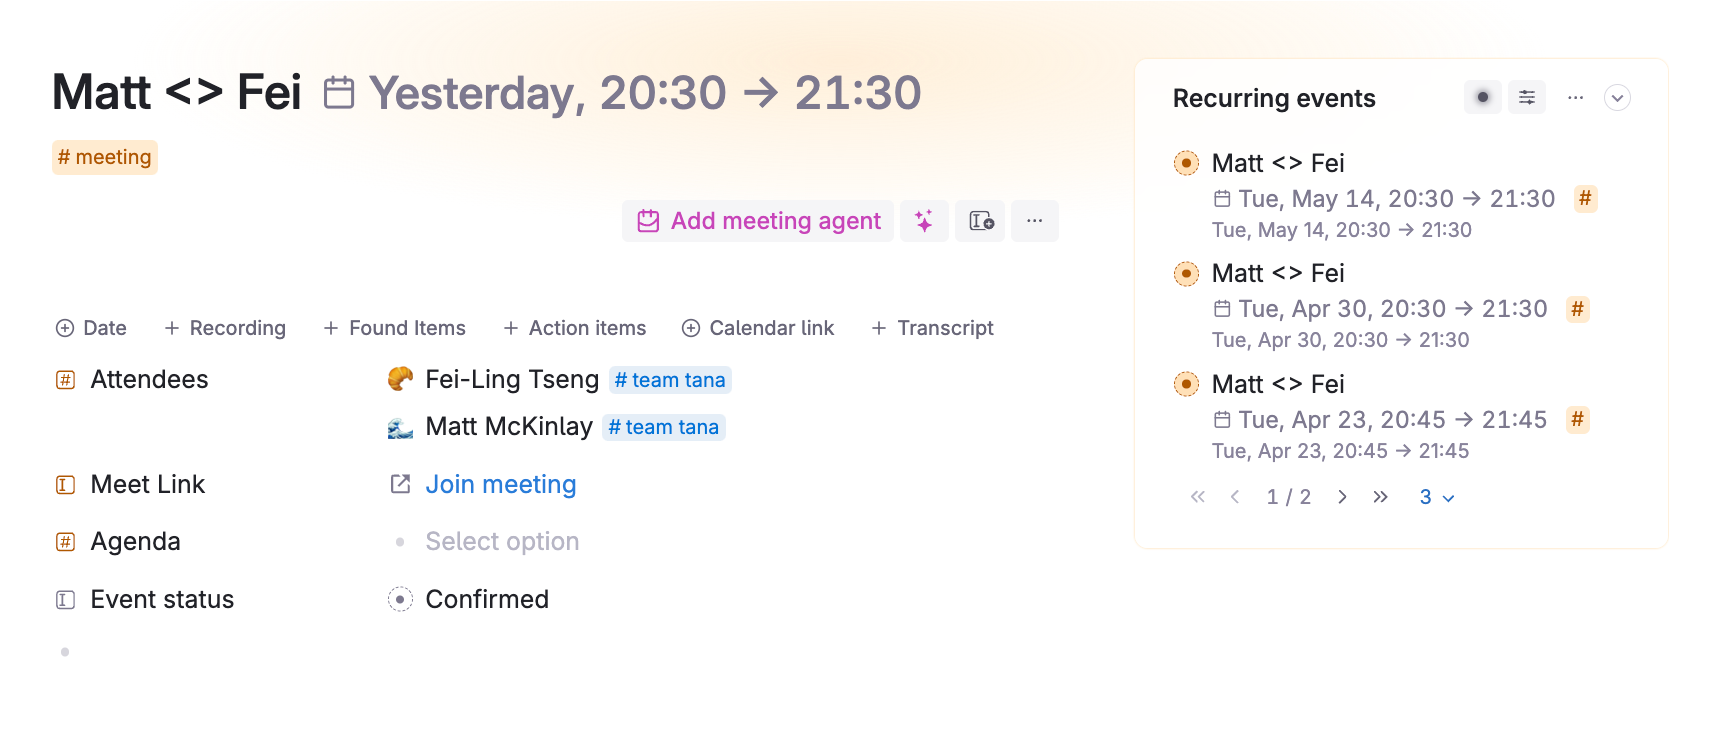Toggle the status circle of the Apr 23 event
Image resolution: width=1716 pixels, height=736 pixels.
tap(1186, 384)
